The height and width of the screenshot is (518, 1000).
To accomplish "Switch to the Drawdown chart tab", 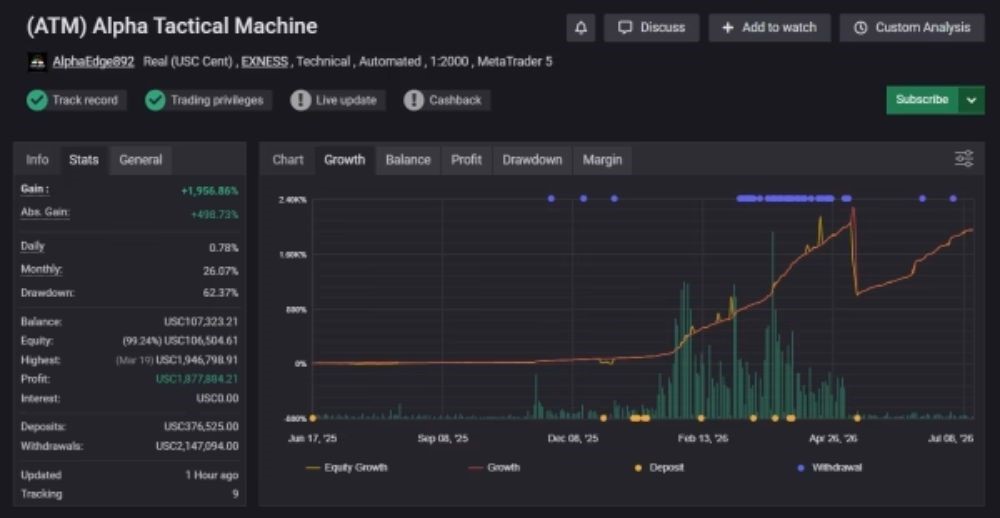I will coord(532,159).
